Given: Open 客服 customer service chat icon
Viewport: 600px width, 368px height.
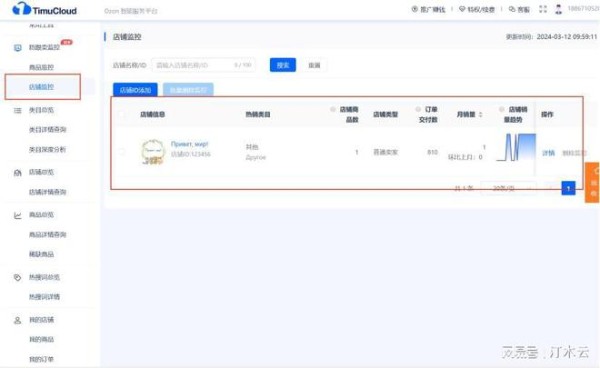Looking at the screenshot, I should (512, 9).
